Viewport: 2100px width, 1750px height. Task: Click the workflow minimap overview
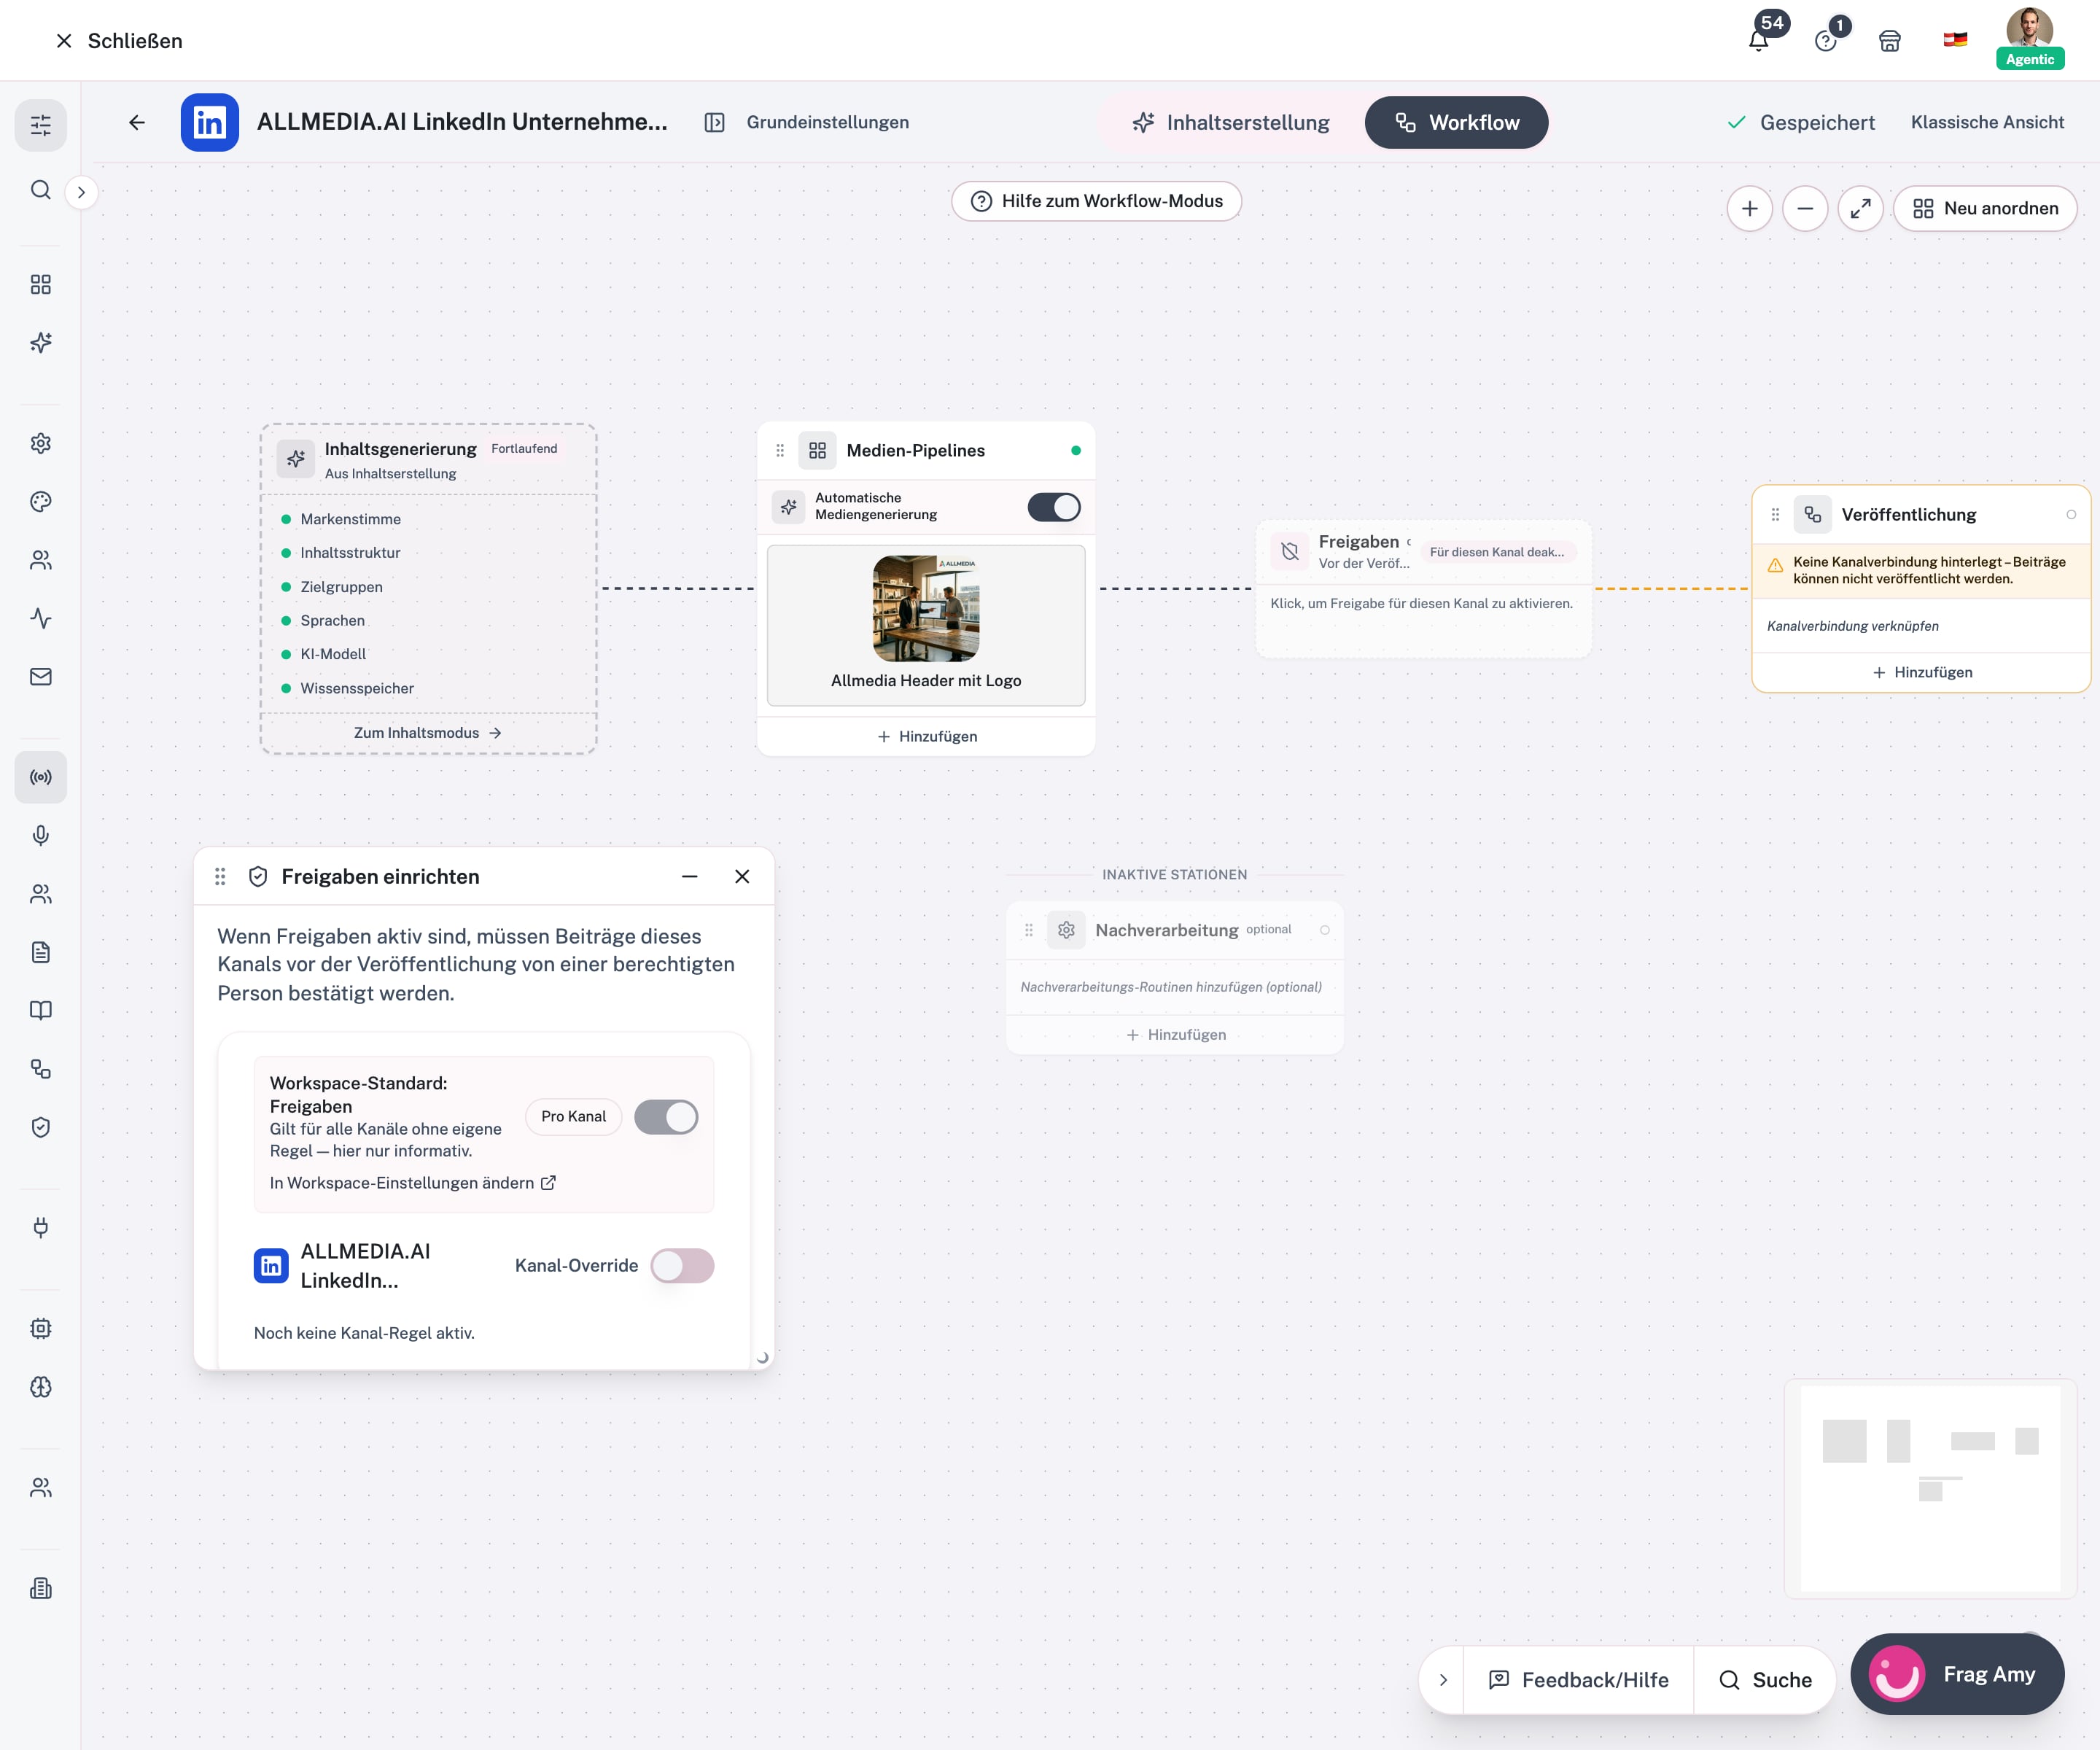(x=1930, y=1488)
